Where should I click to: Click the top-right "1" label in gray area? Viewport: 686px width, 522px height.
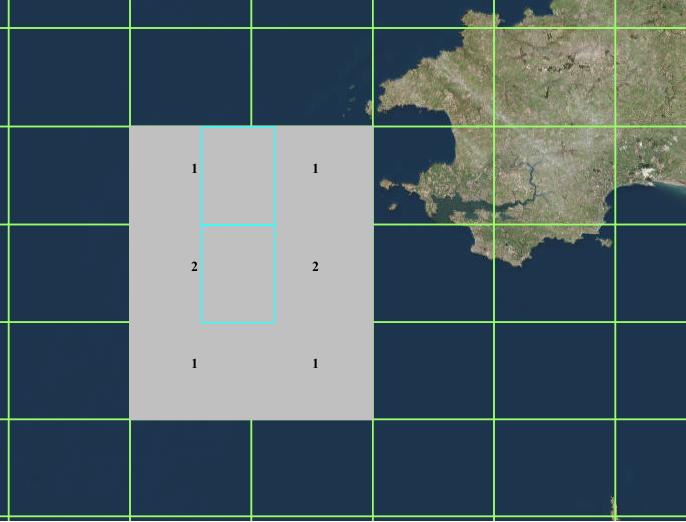pos(315,169)
